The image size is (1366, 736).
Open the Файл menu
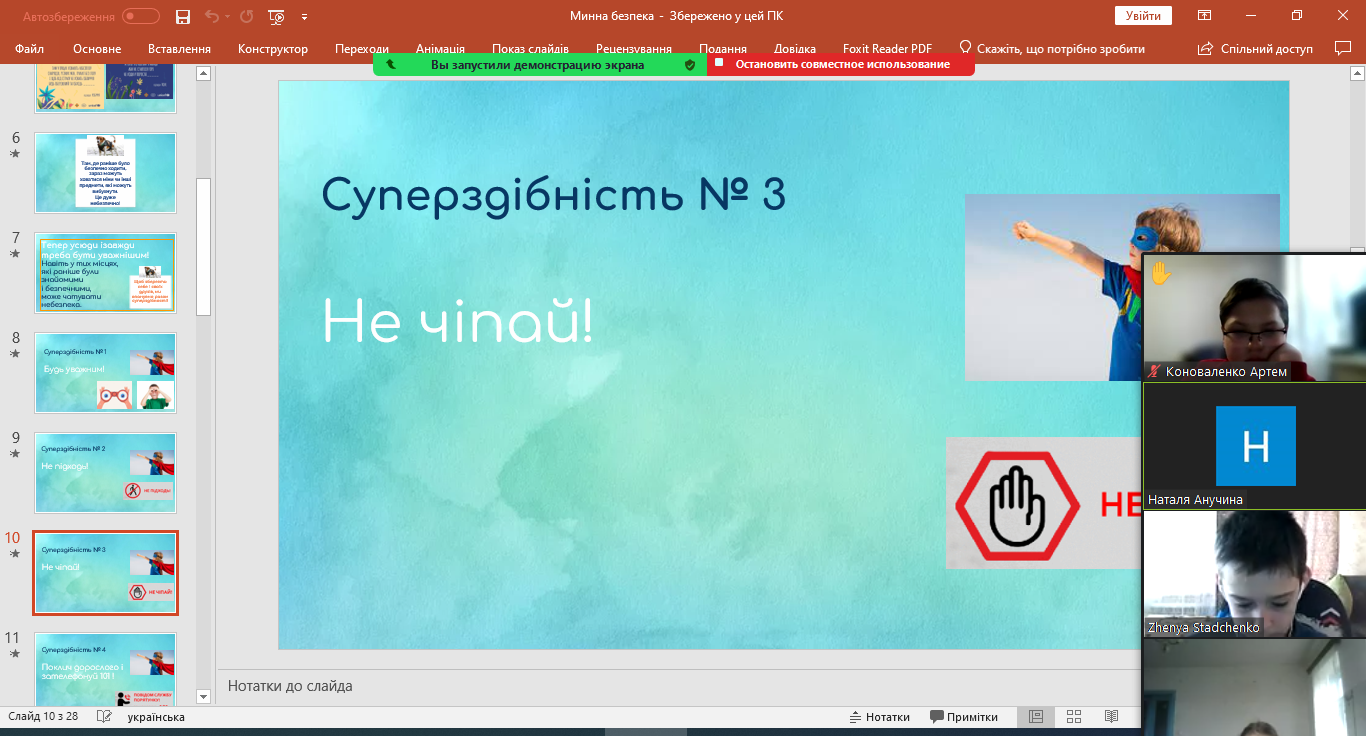click(x=30, y=48)
